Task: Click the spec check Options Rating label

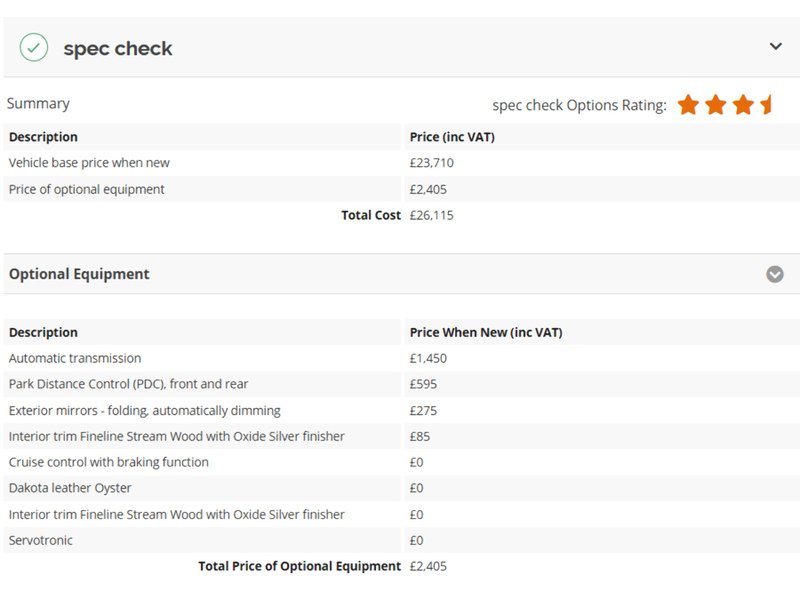Action: 579,105
